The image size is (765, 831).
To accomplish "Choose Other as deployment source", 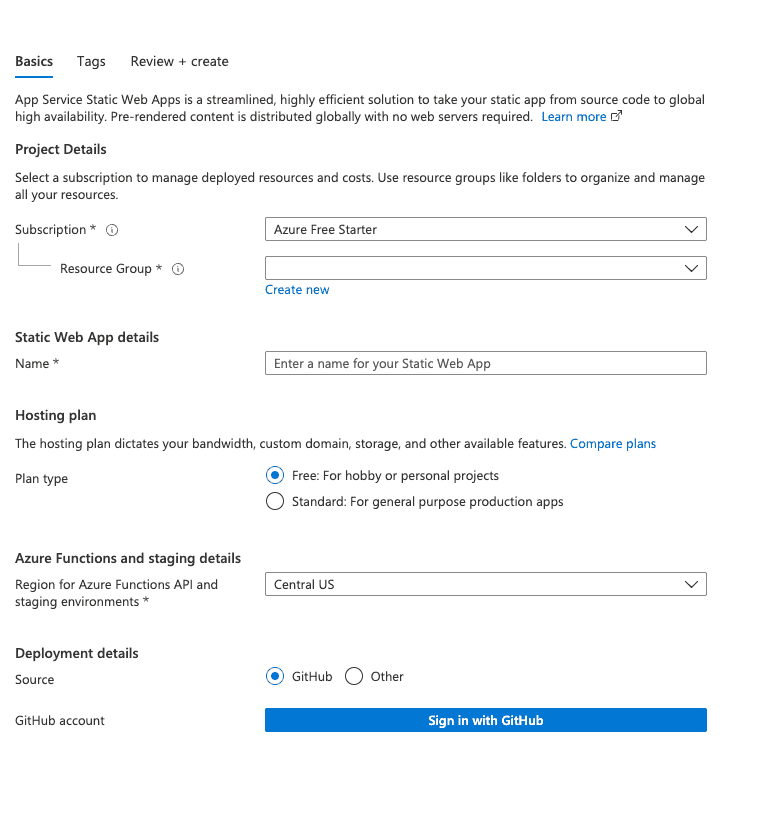I will point(354,677).
